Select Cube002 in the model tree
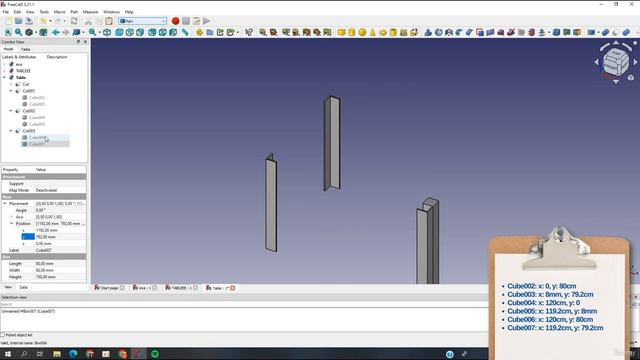This screenshot has height=360, width=640. [37, 98]
